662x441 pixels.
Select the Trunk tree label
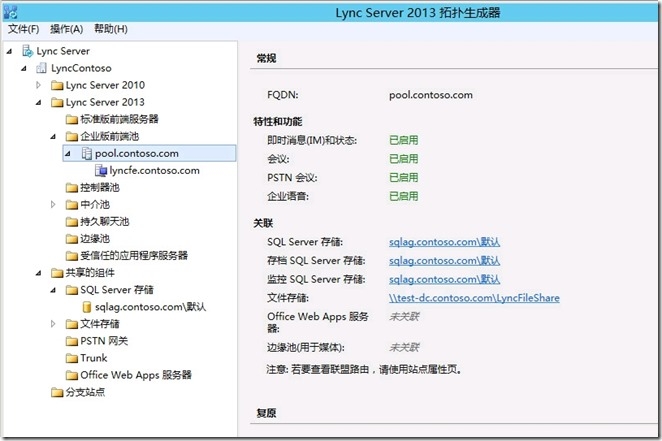[x=94, y=358]
